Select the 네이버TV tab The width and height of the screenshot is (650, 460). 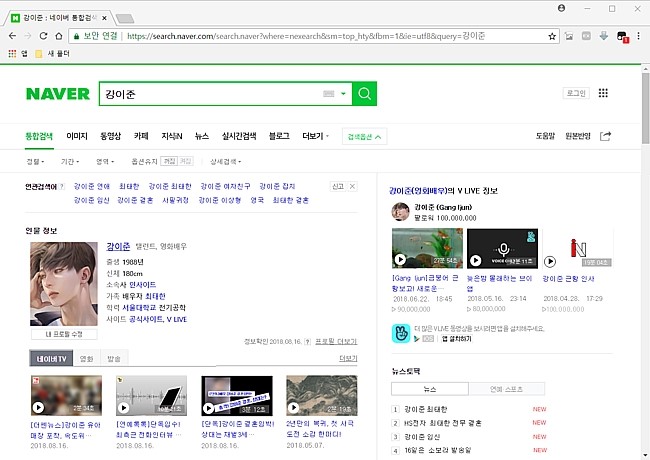pyautogui.click(x=51, y=358)
